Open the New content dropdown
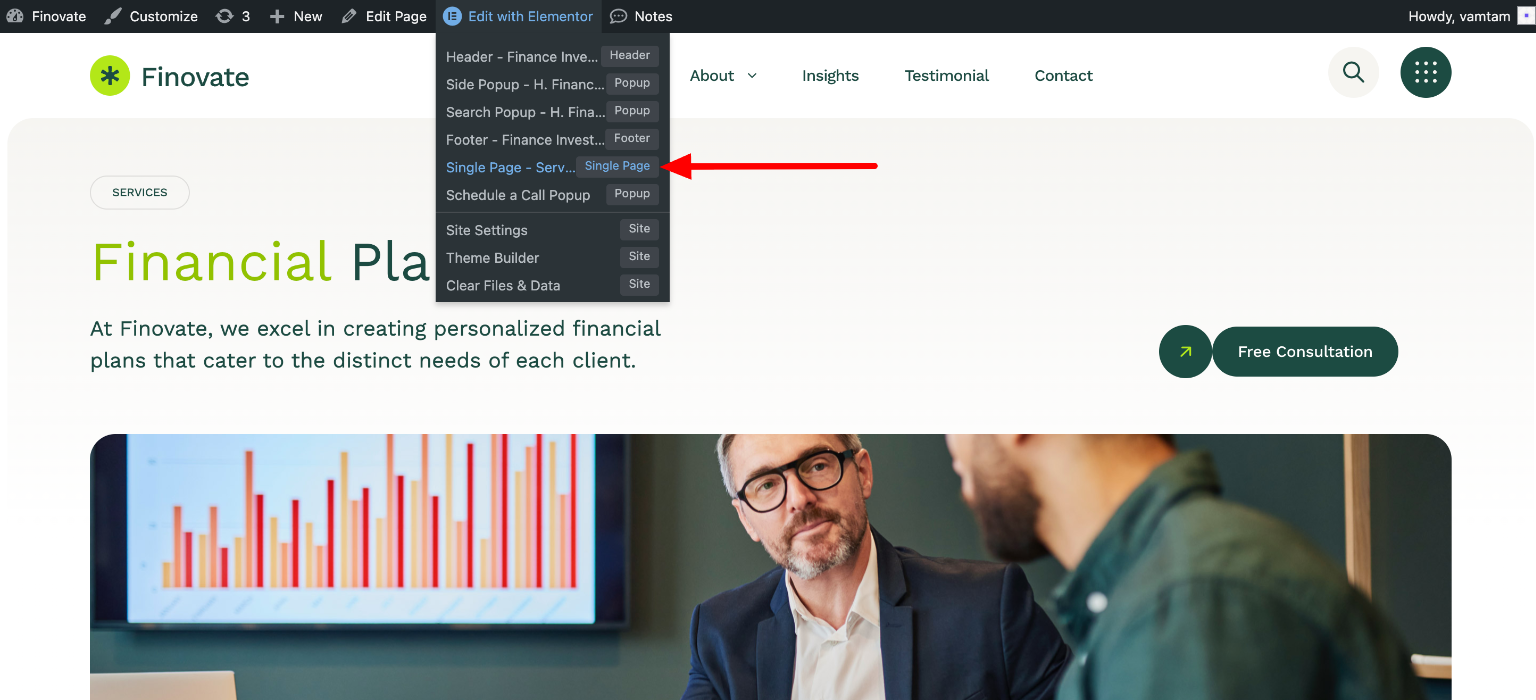Viewport: 1536px width, 700px height. (296, 16)
